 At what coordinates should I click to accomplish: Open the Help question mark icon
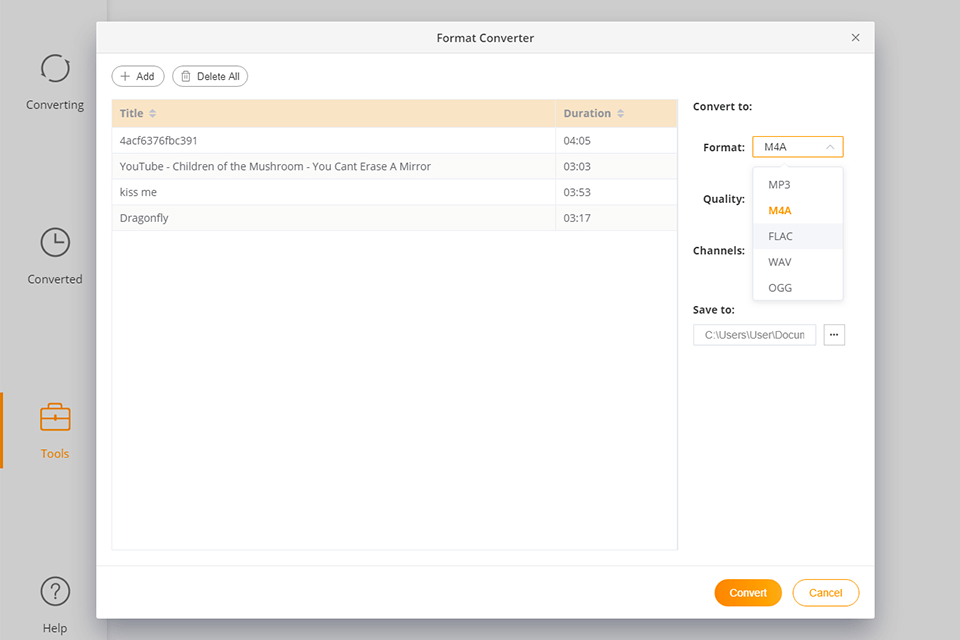[x=55, y=591]
